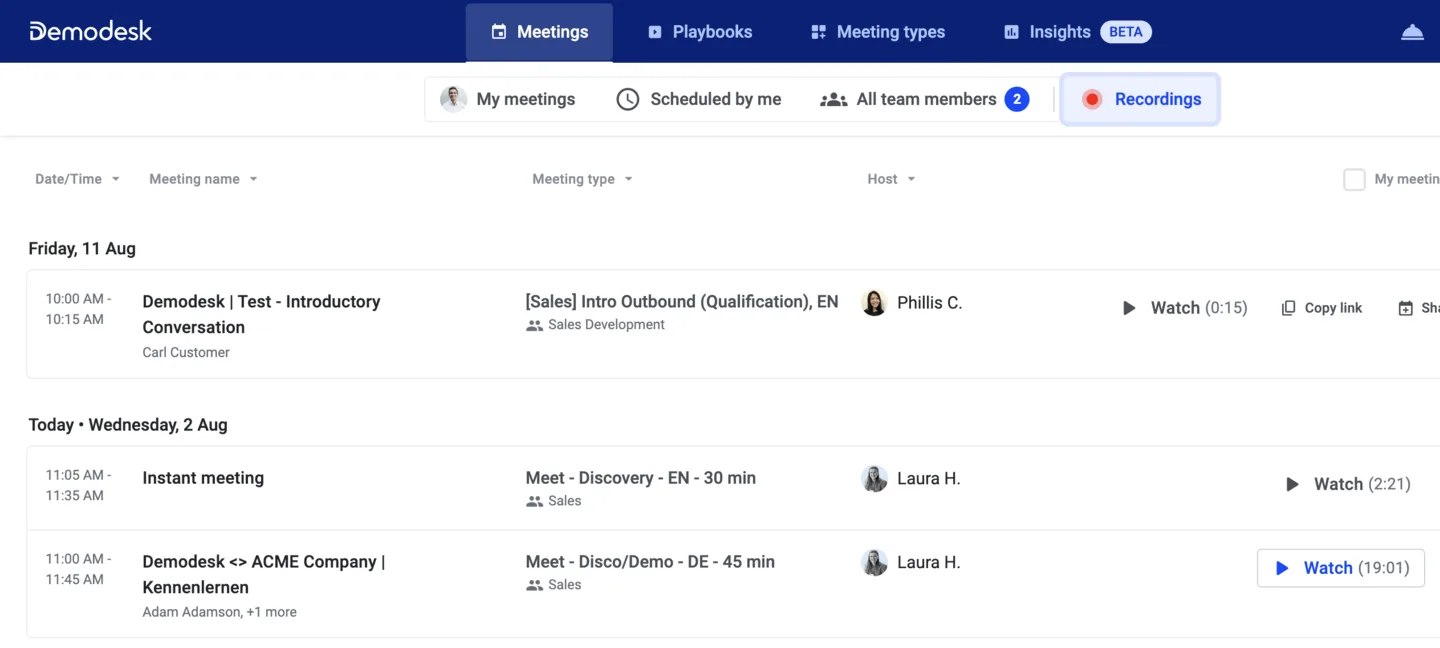Click the share calendar icon on first row
Screen dimensions: 1440x648
tap(1405, 308)
